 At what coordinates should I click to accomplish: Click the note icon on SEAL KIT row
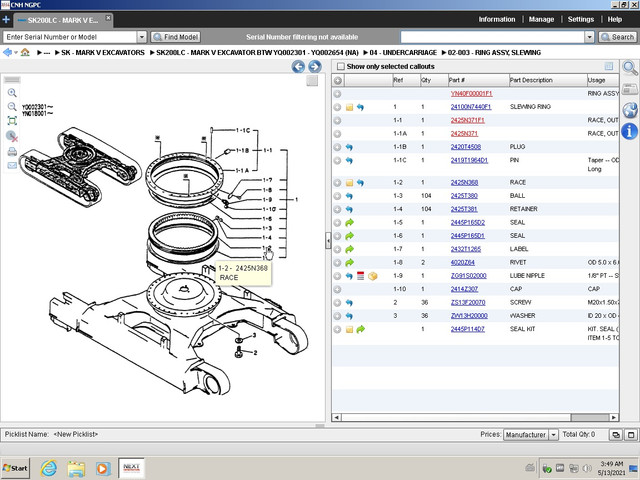click(x=349, y=329)
